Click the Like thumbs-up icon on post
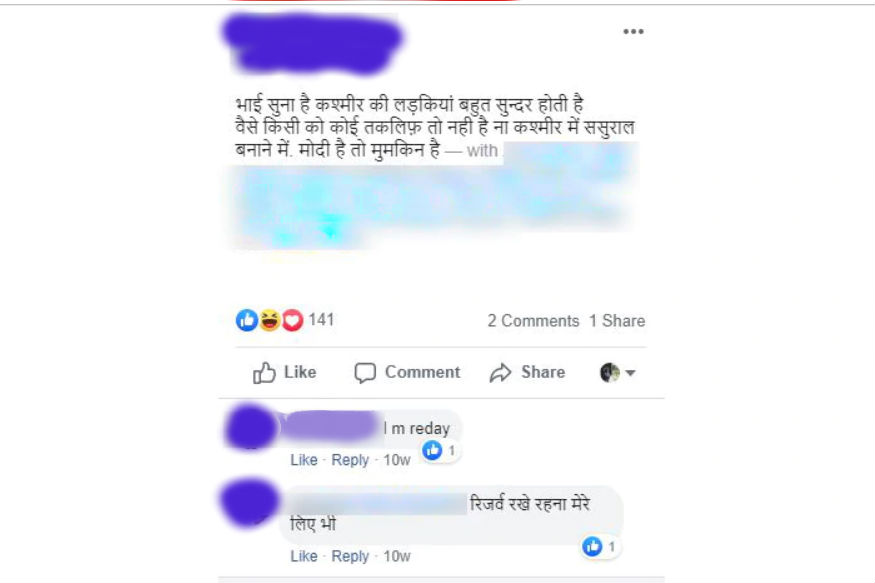The image size is (875, 583). tap(264, 373)
